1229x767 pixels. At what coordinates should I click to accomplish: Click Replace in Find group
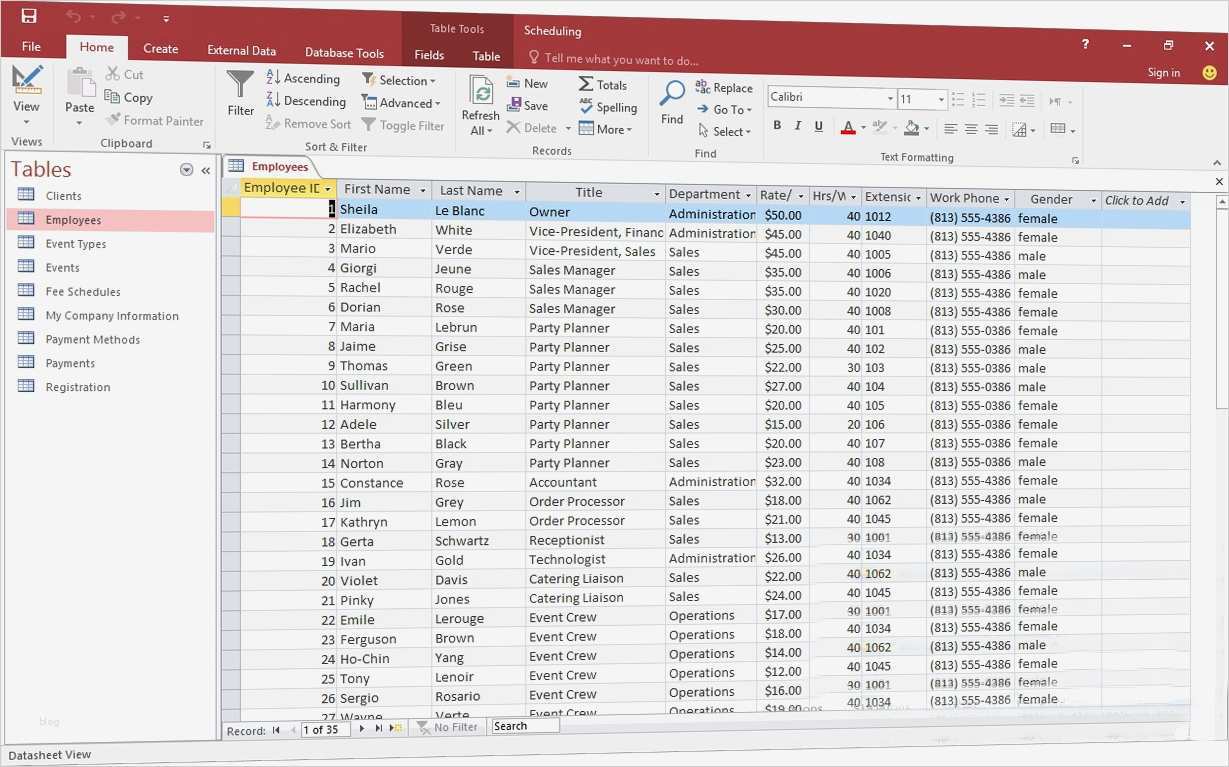724,88
